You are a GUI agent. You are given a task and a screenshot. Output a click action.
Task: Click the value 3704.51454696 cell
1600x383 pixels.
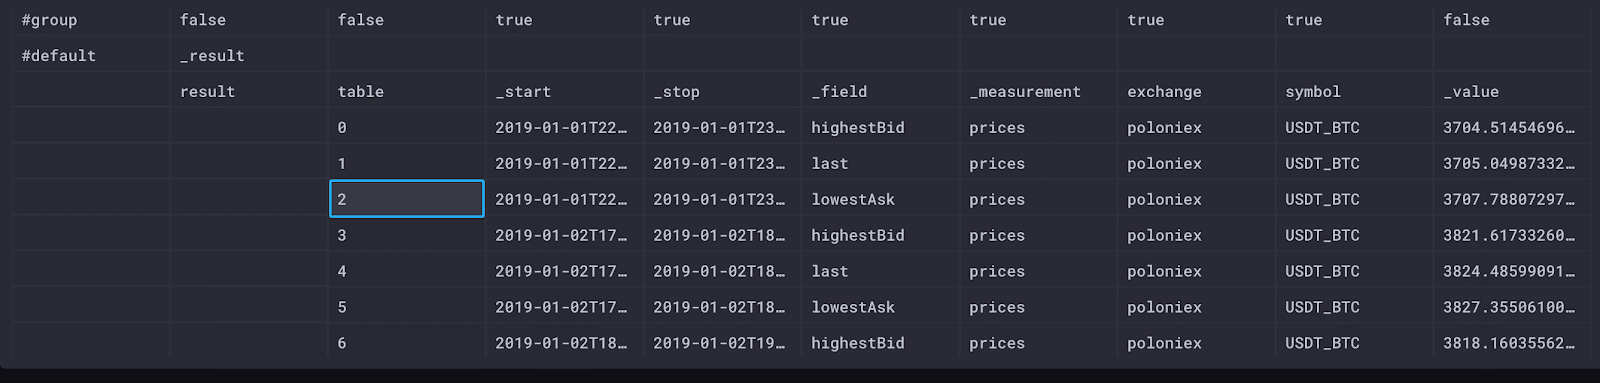coord(1512,127)
